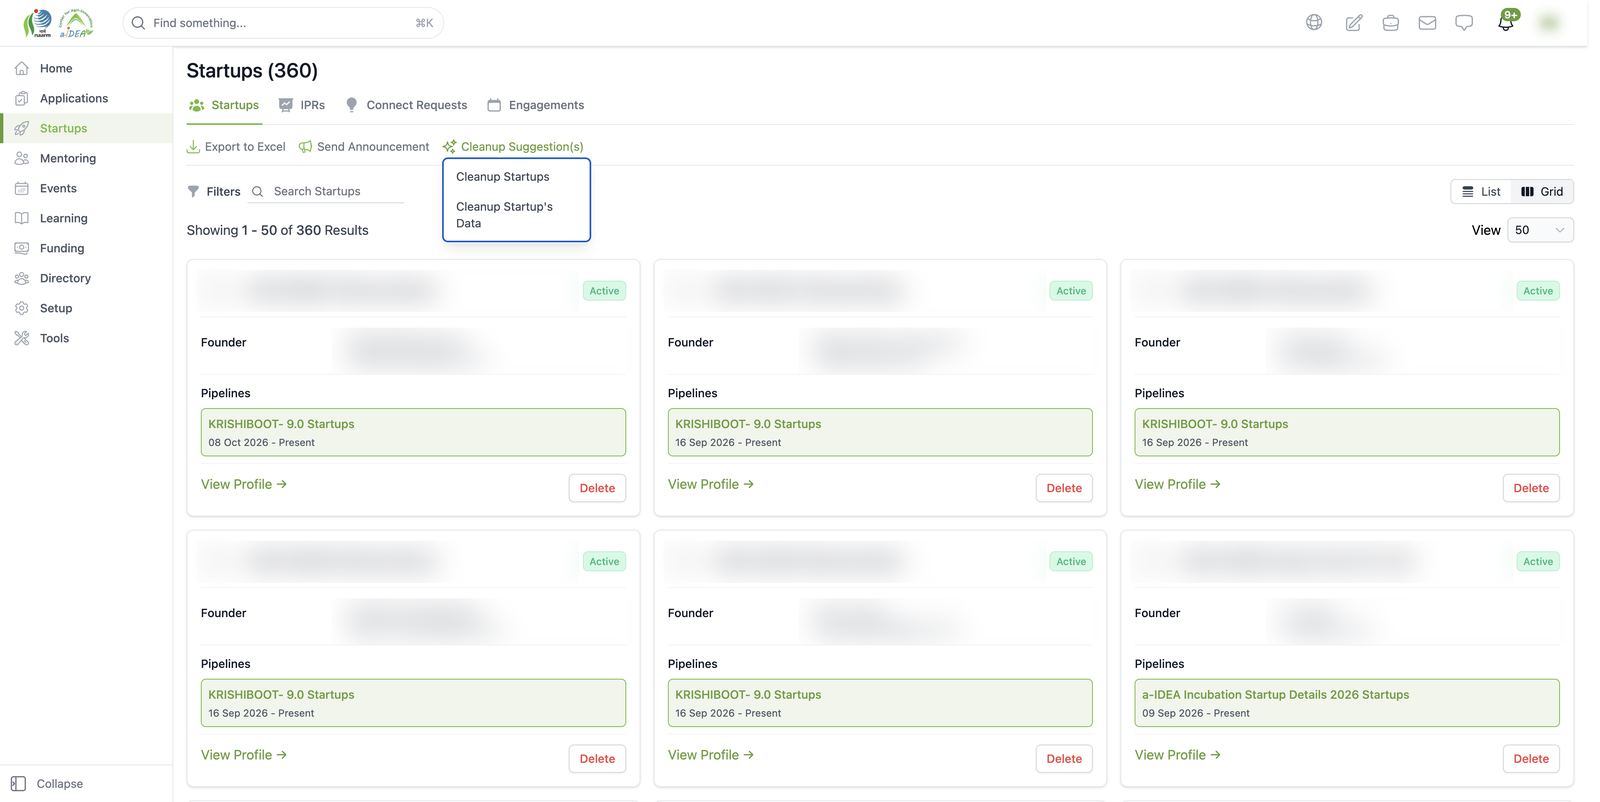Click the Learning book sidebar icon
The image size is (1600, 802).
[x=21, y=218]
